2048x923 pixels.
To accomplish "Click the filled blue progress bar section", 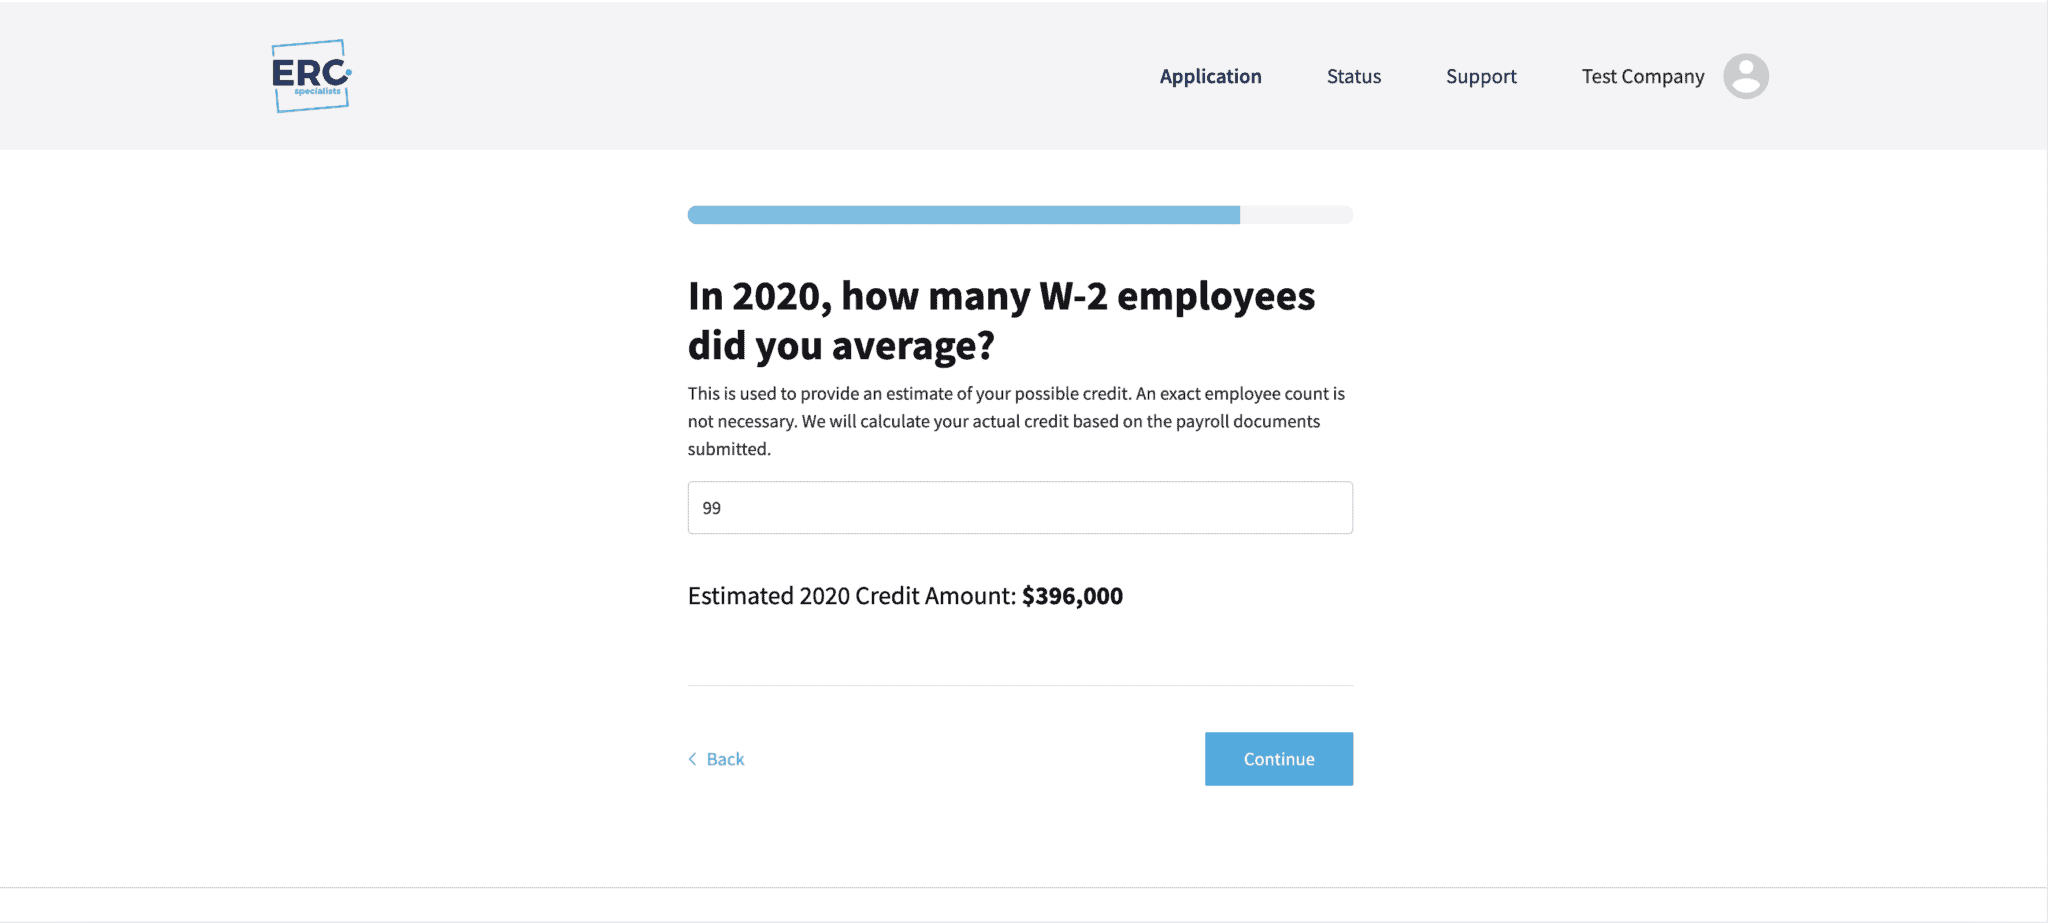I will [x=963, y=215].
